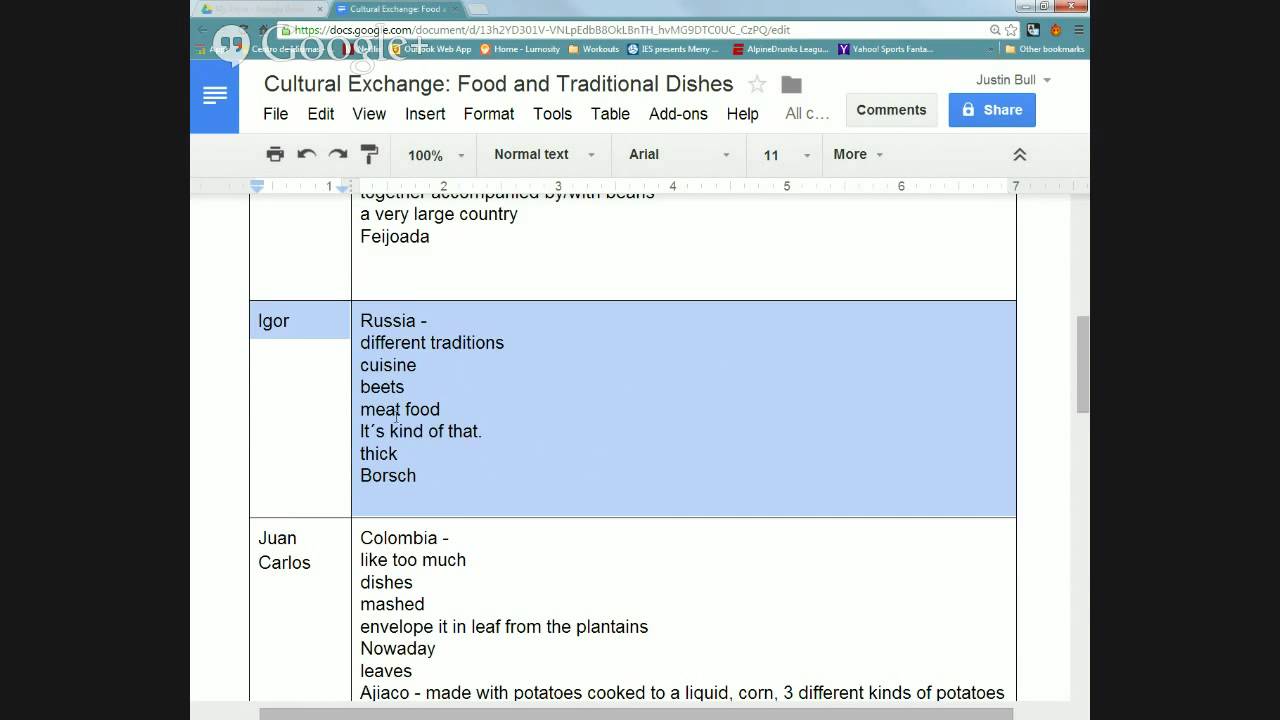Open the Insert menu
This screenshot has width=1280, height=720.
point(425,114)
